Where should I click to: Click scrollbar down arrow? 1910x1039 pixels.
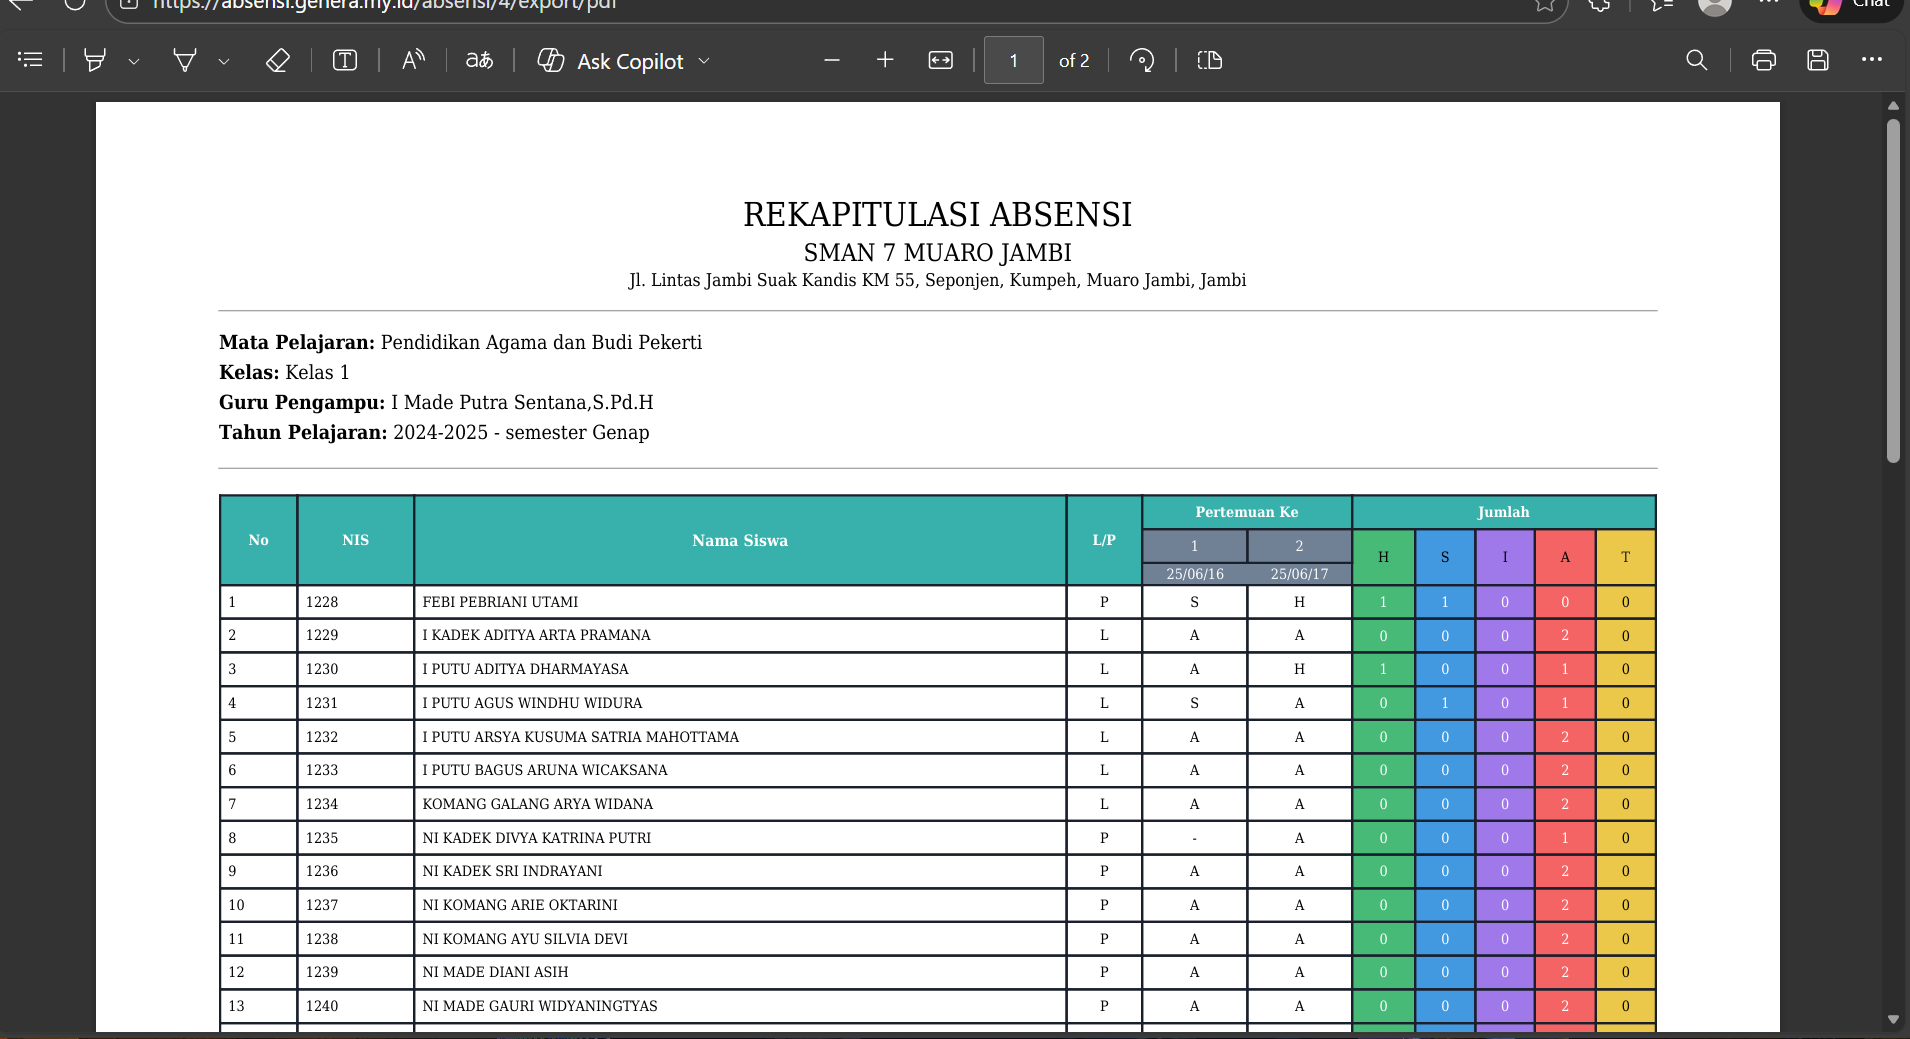click(1893, 1020)
